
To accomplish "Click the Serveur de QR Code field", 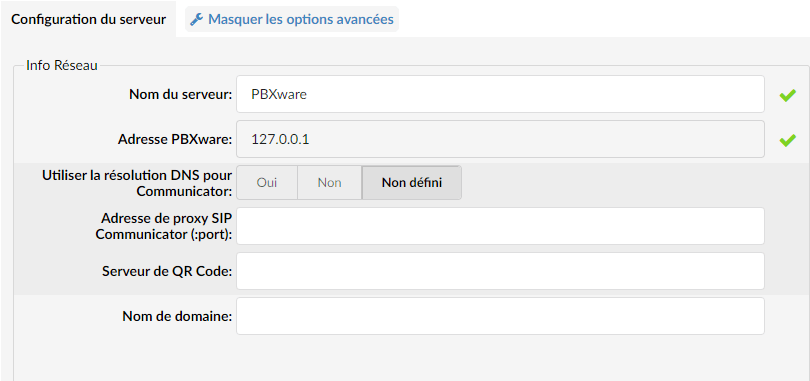I will (500, 271).
